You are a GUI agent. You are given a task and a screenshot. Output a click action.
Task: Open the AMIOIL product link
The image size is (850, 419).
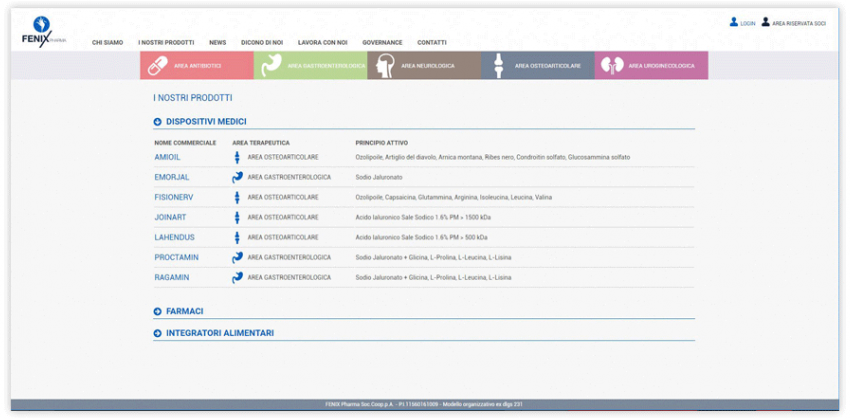point(168,157)
